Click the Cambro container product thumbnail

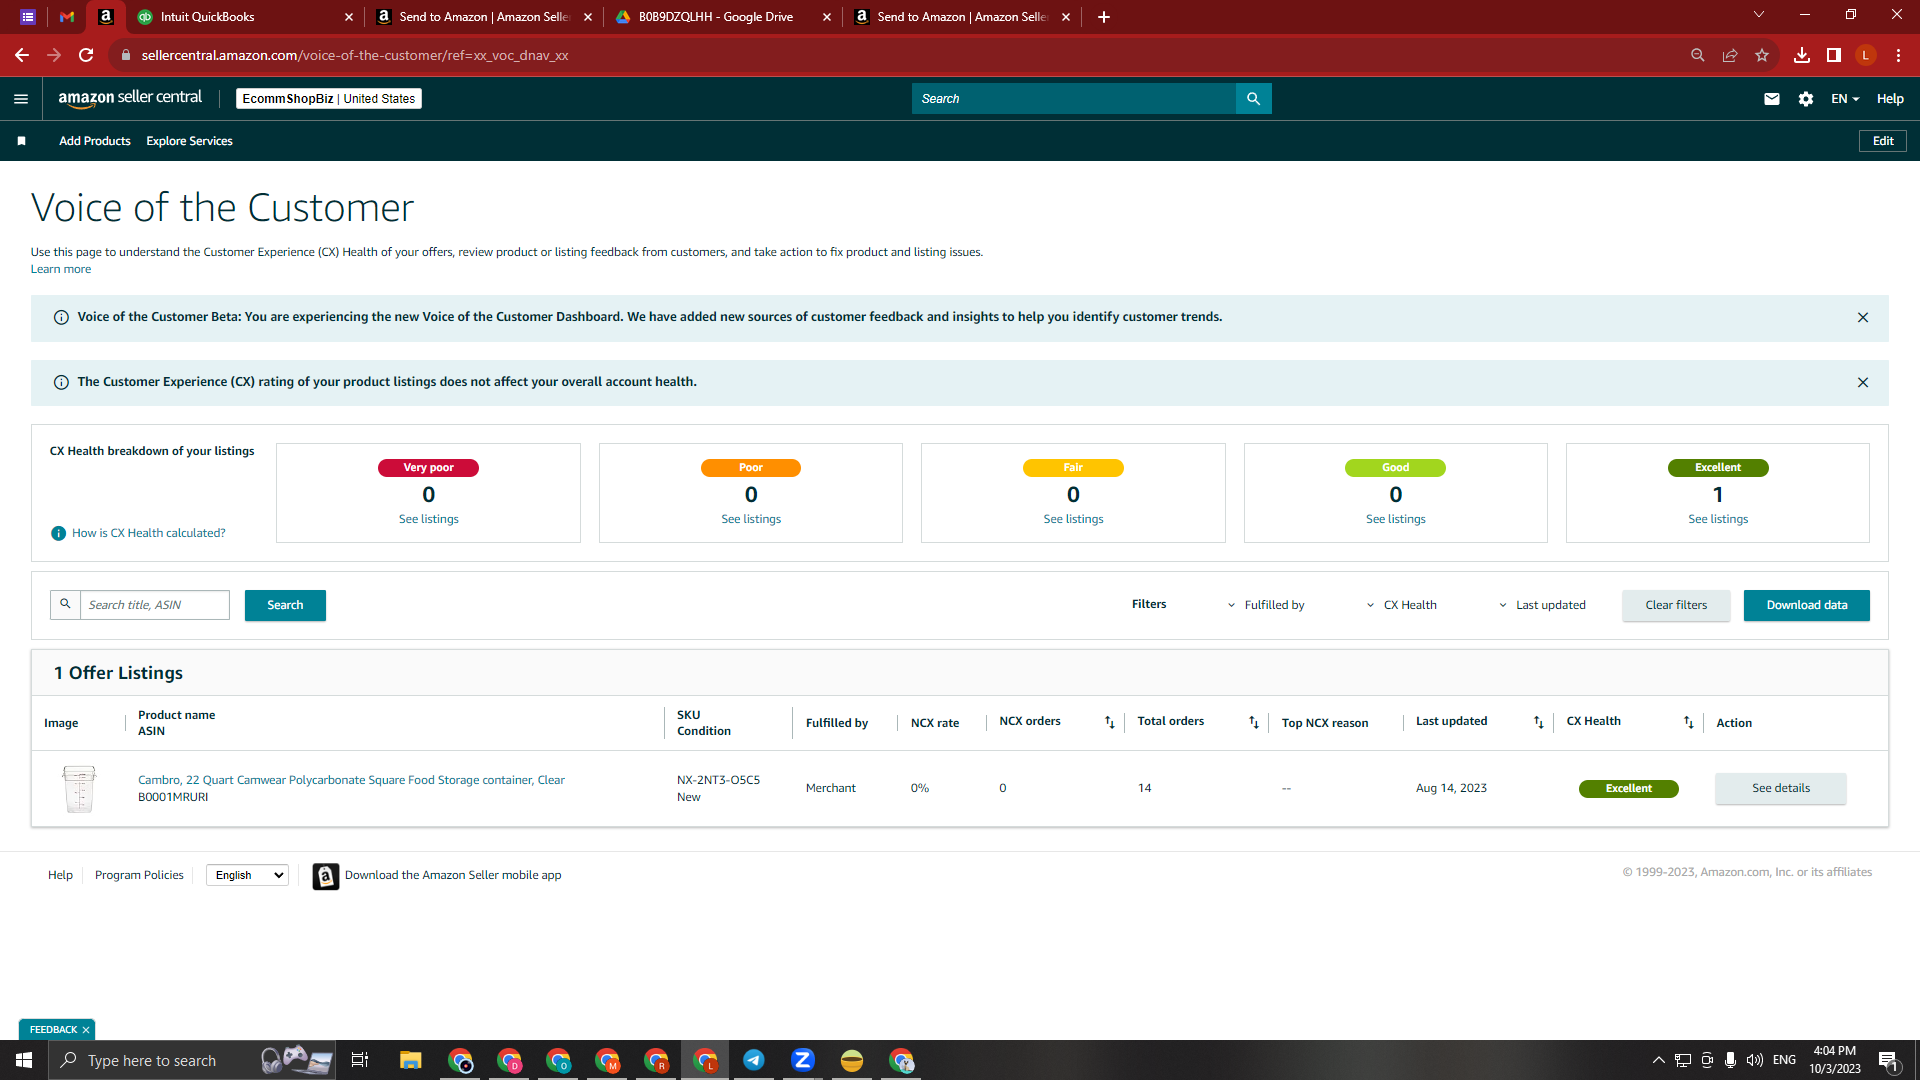coord(79,789)
